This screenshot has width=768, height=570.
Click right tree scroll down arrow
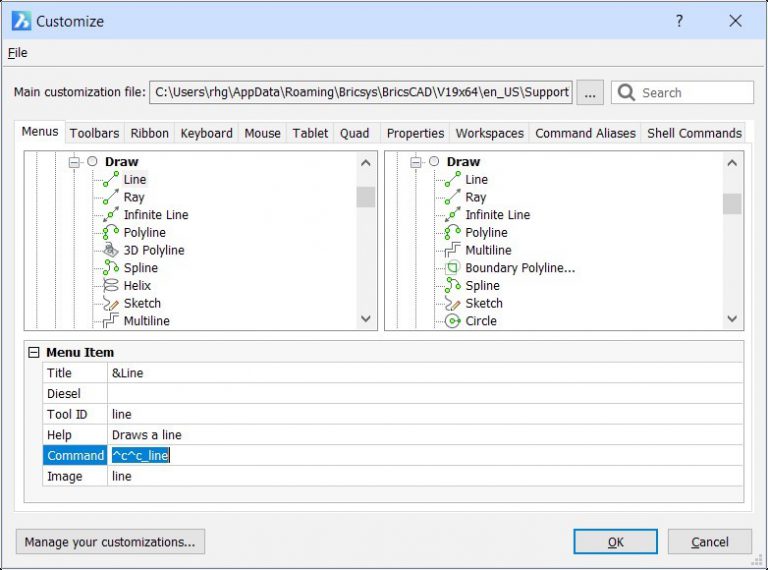click(x=732, y=318)
